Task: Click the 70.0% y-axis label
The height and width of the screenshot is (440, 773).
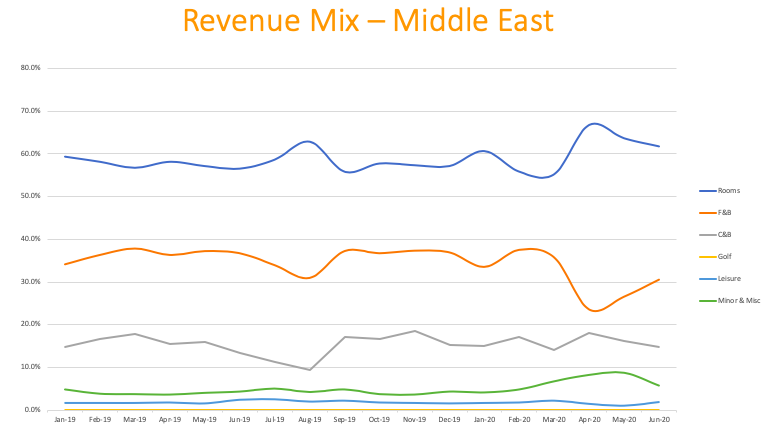Action: 31,111
